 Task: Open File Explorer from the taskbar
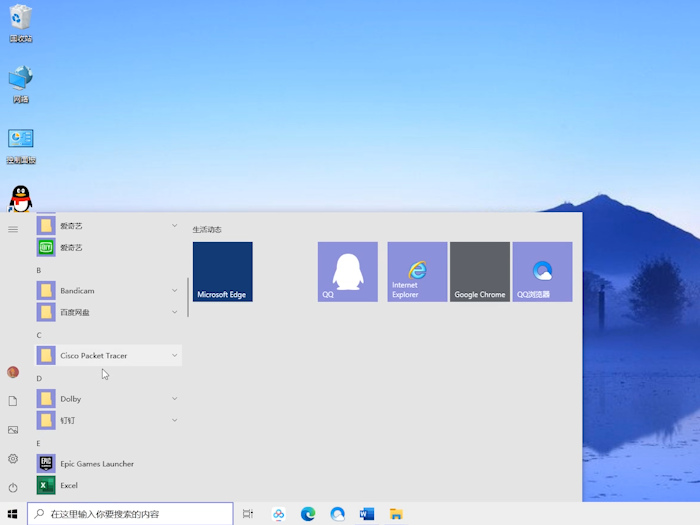click(x=396, y=514)
